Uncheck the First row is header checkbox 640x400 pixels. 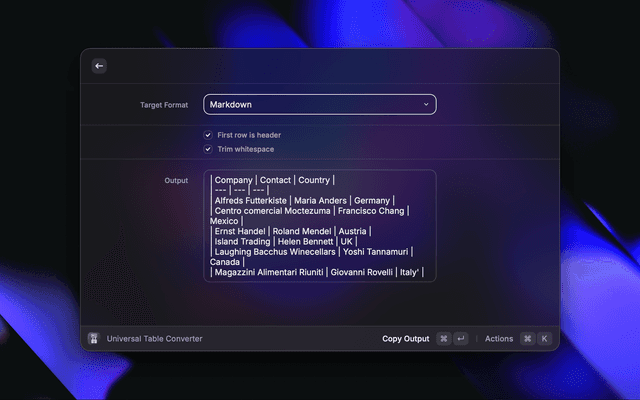click(208, 134)
